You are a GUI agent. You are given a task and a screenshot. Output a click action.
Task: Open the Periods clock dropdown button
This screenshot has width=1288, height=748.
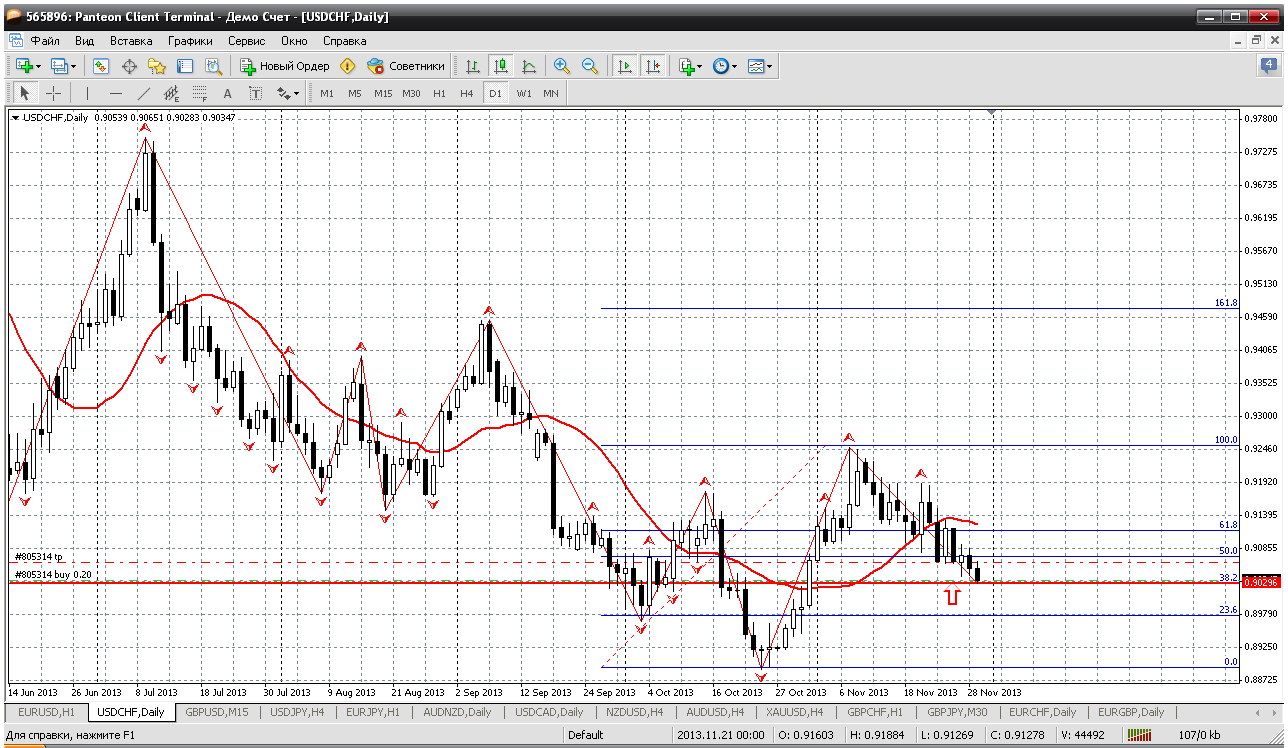(724, 66)
